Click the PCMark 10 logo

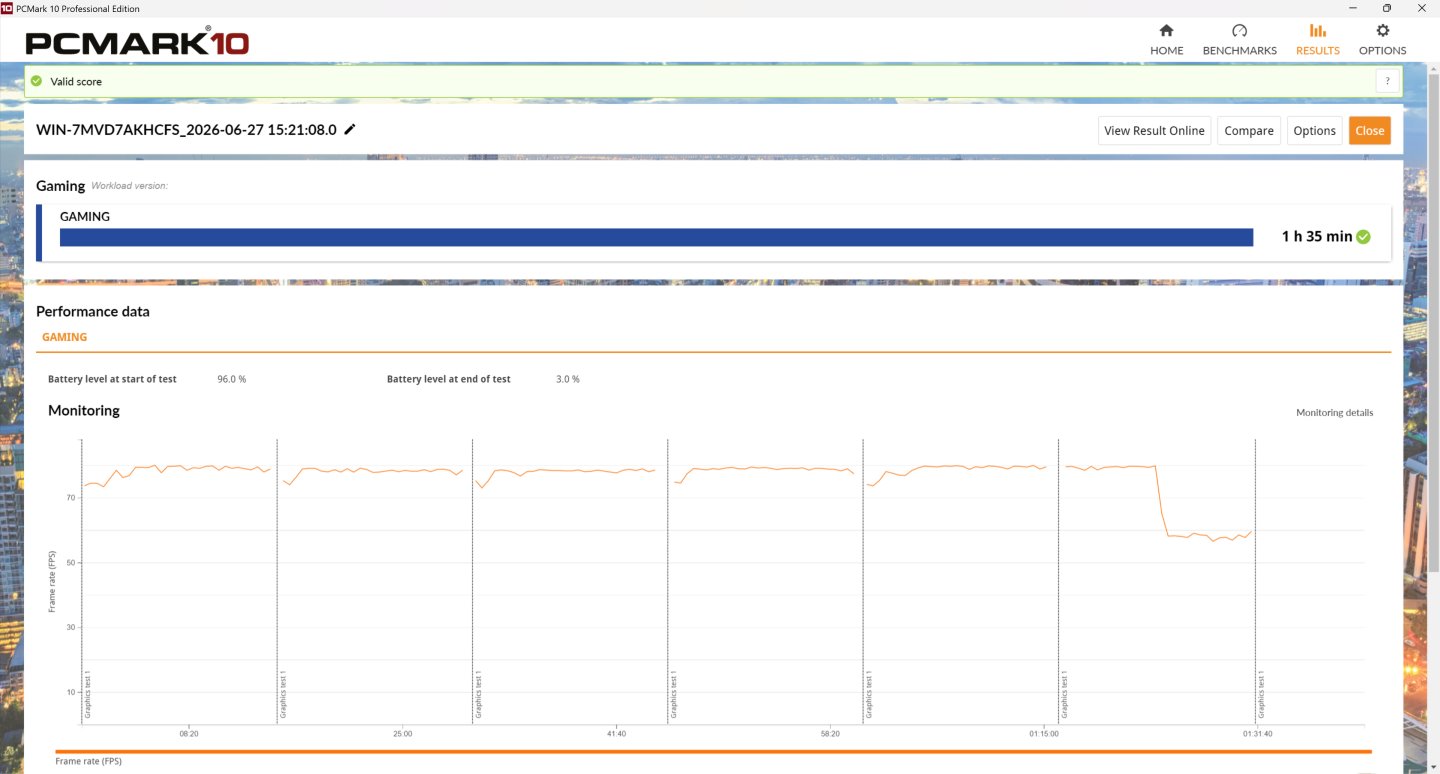[x=137, y=42]
